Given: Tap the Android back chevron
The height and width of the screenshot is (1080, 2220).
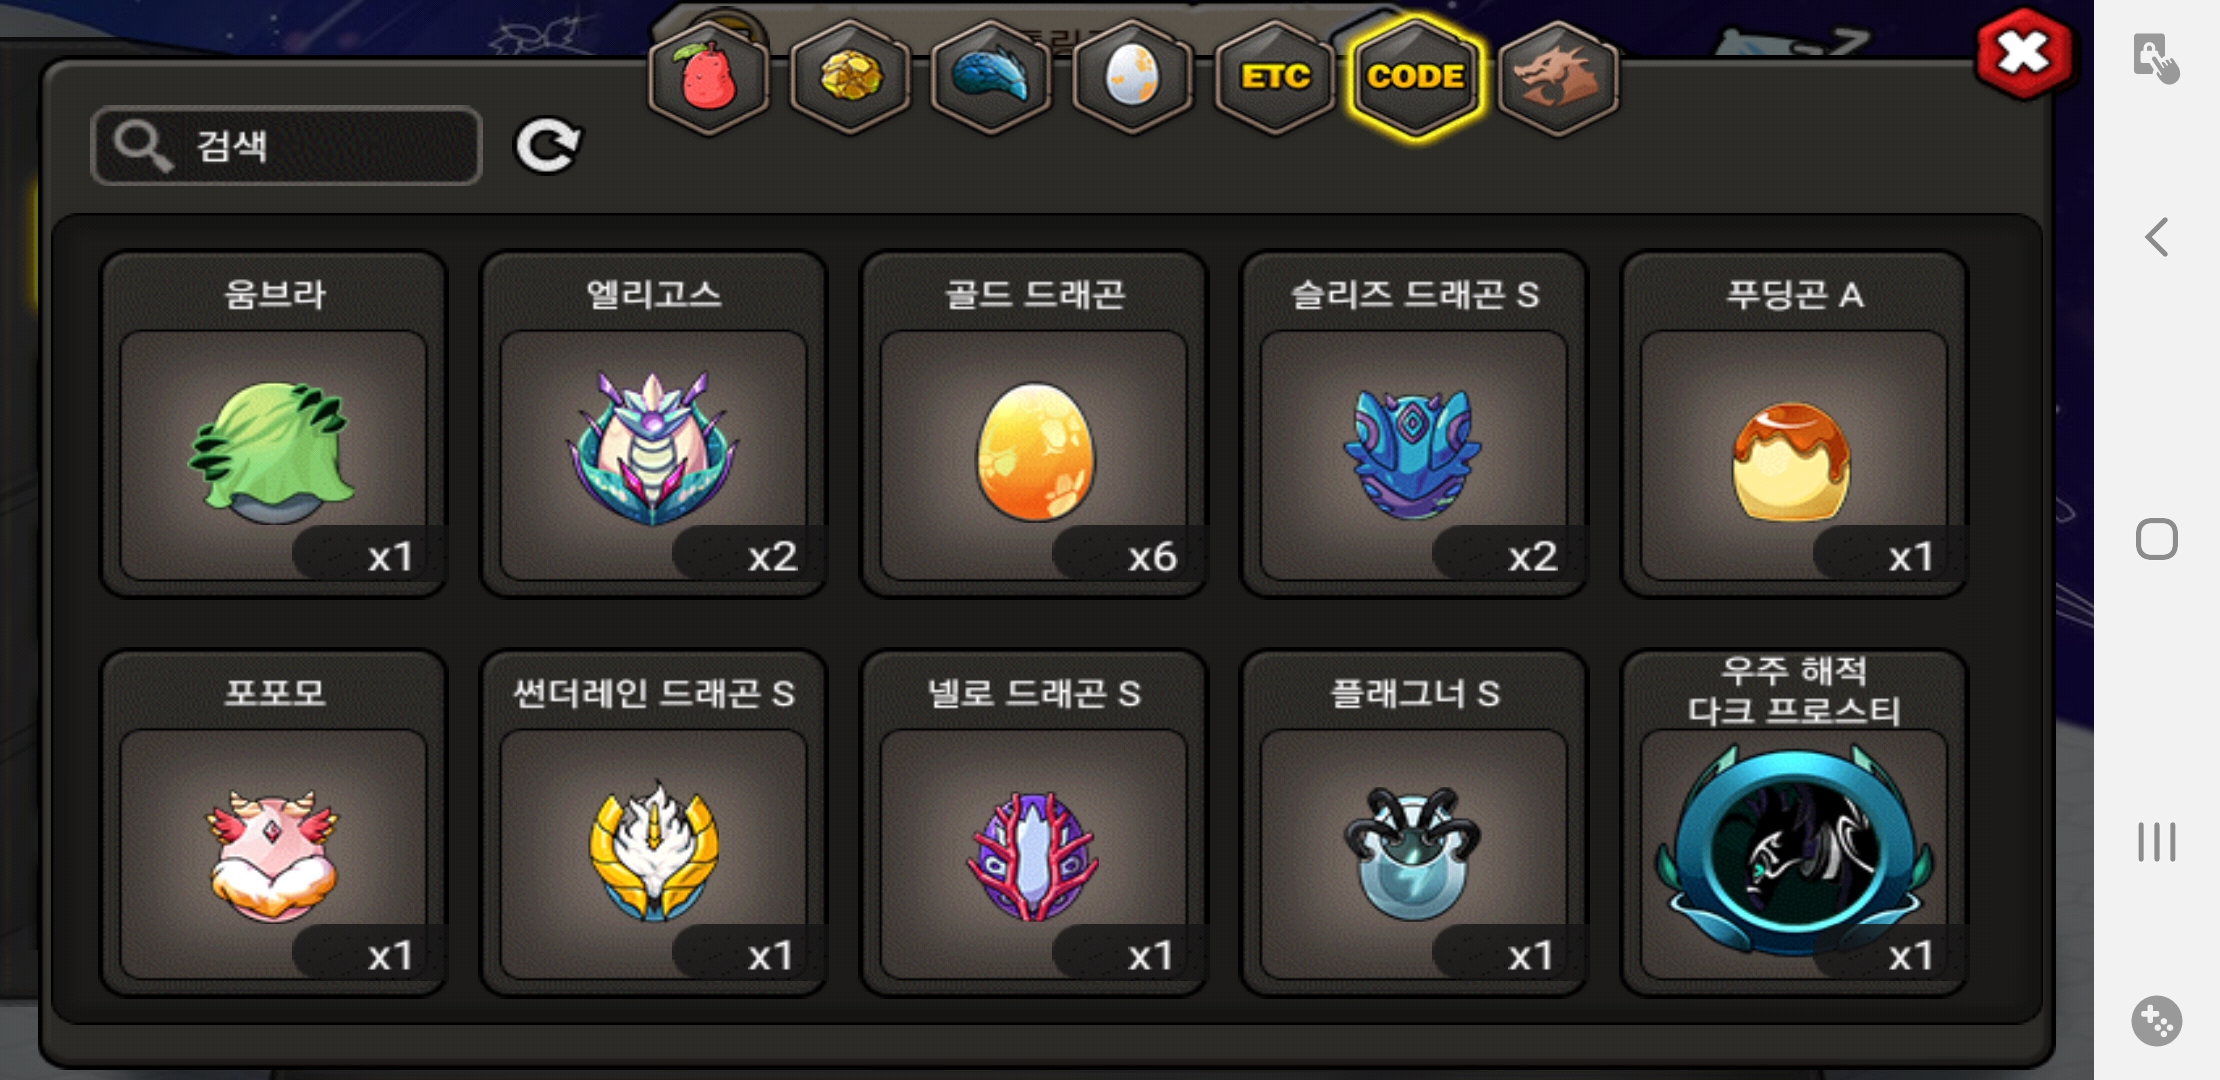Looking at the screenshot, I should (x=2157, y=238).
